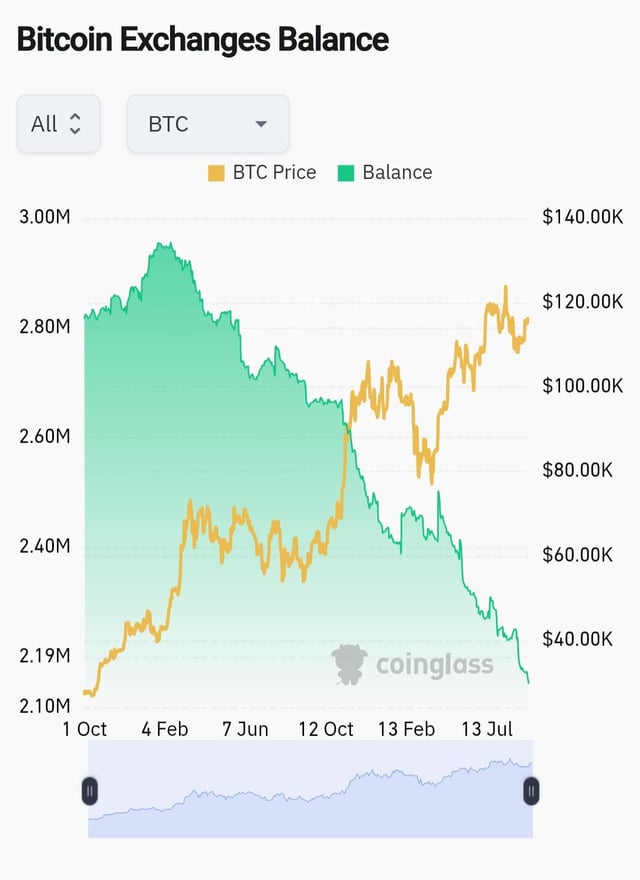The height and width of the screenshot is (880, 640).
Task: Click the left handle of the range slider
Action: click(89, 791)
